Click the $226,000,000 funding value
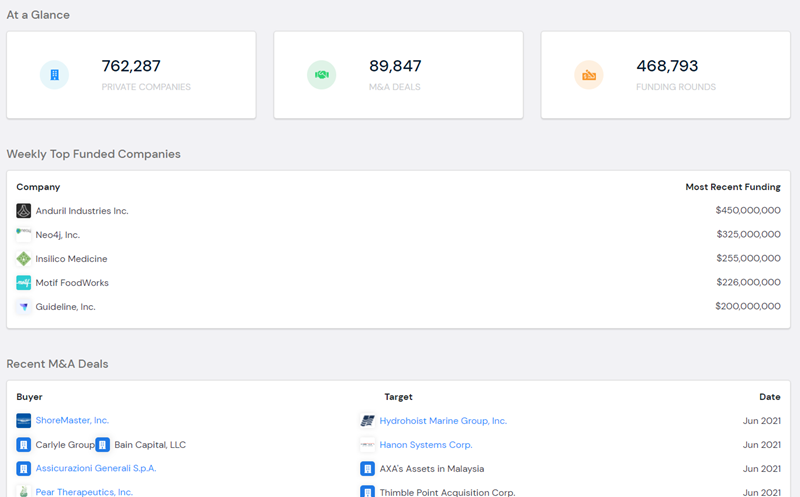Viewport: 800px width, 497px height. [748, 282]
